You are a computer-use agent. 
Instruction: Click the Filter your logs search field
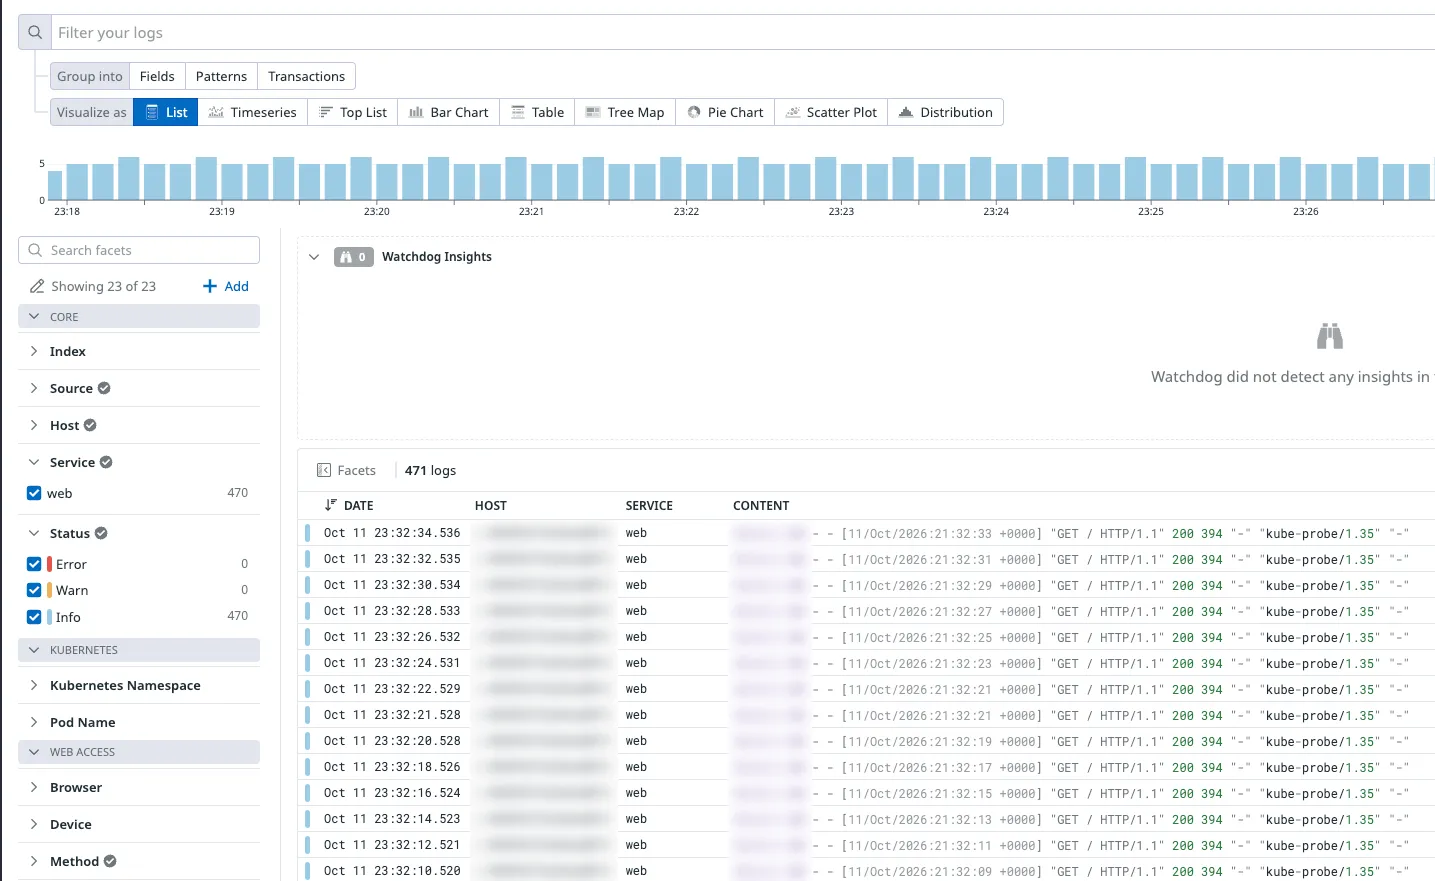pyautogui.click(x=743, y=32)
